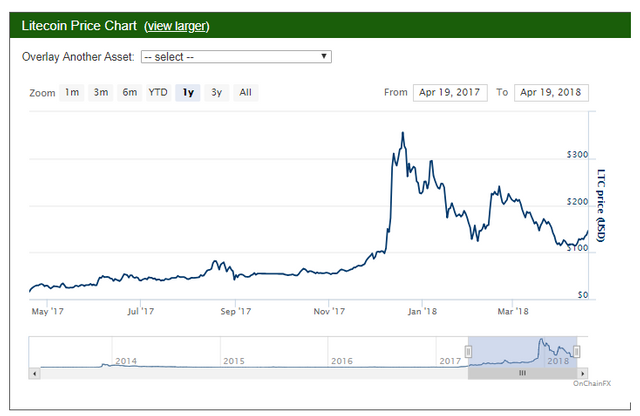Click the 2014 label in navigator

[x=126, y=361]
